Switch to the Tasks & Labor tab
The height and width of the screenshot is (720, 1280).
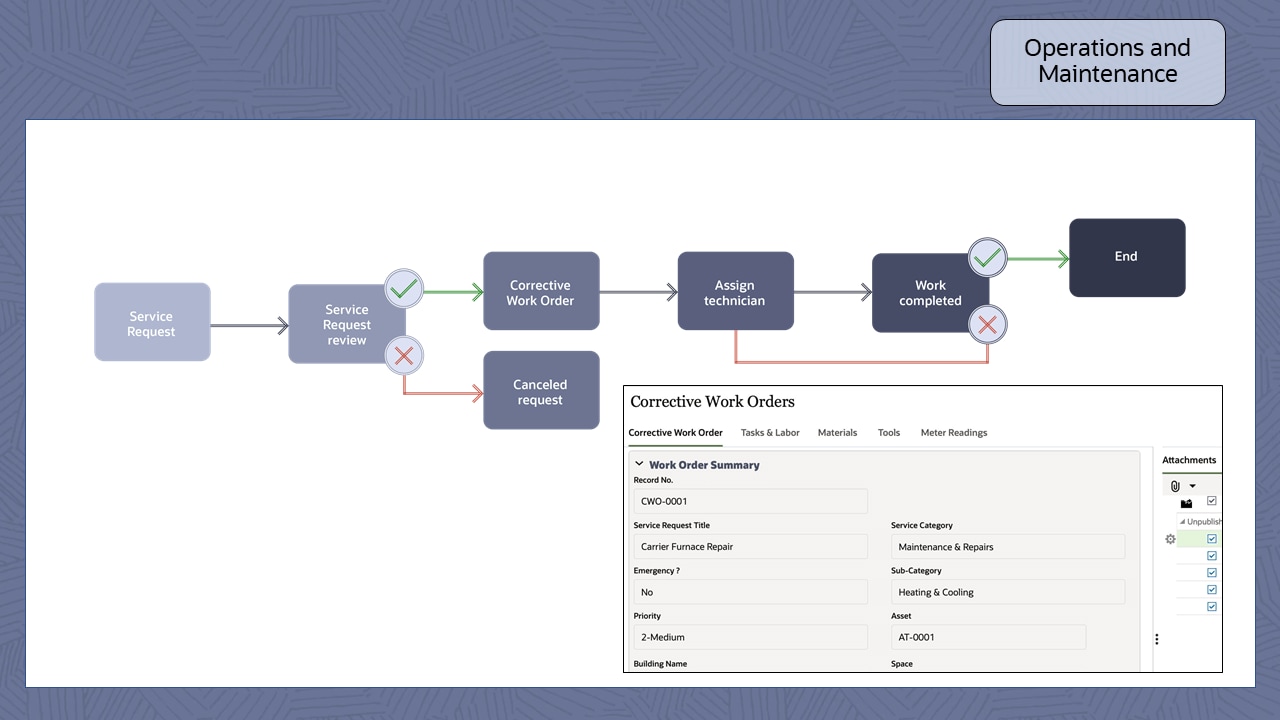(x=770, y=432)
